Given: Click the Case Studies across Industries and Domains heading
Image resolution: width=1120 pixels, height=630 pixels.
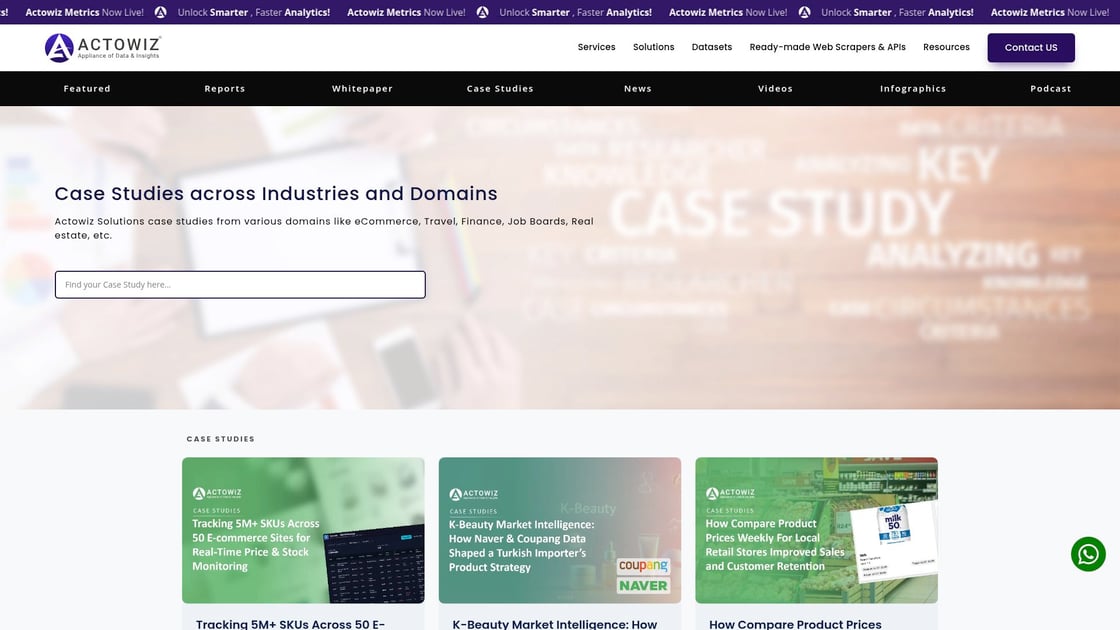Looking at the screenshot, I should (276, 194).
